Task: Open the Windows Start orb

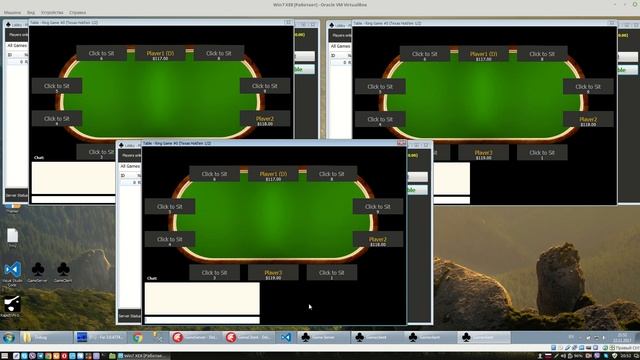Action: 9,338
